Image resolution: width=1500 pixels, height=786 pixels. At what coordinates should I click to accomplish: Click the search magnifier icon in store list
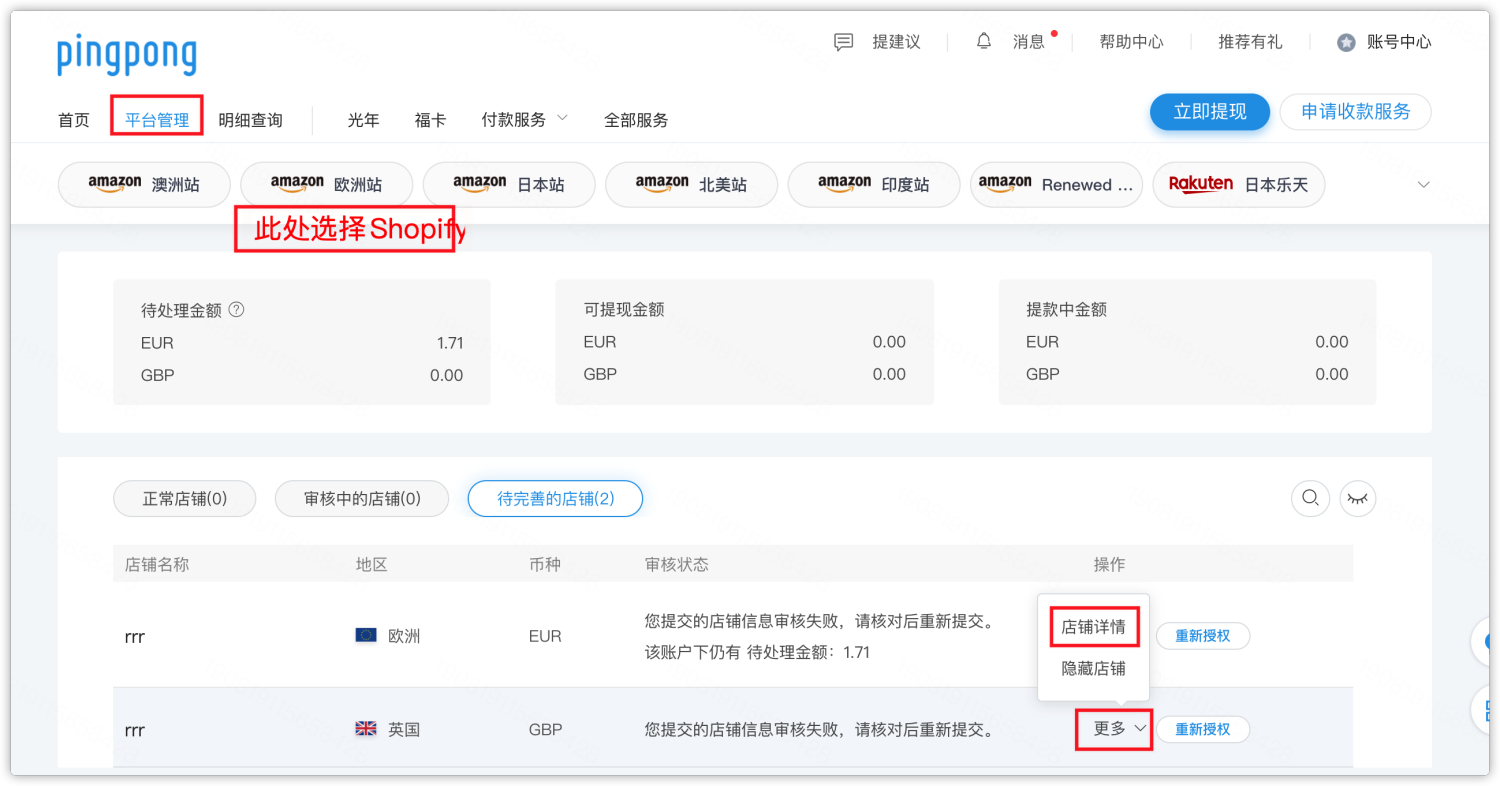(x=1310, y=498)
